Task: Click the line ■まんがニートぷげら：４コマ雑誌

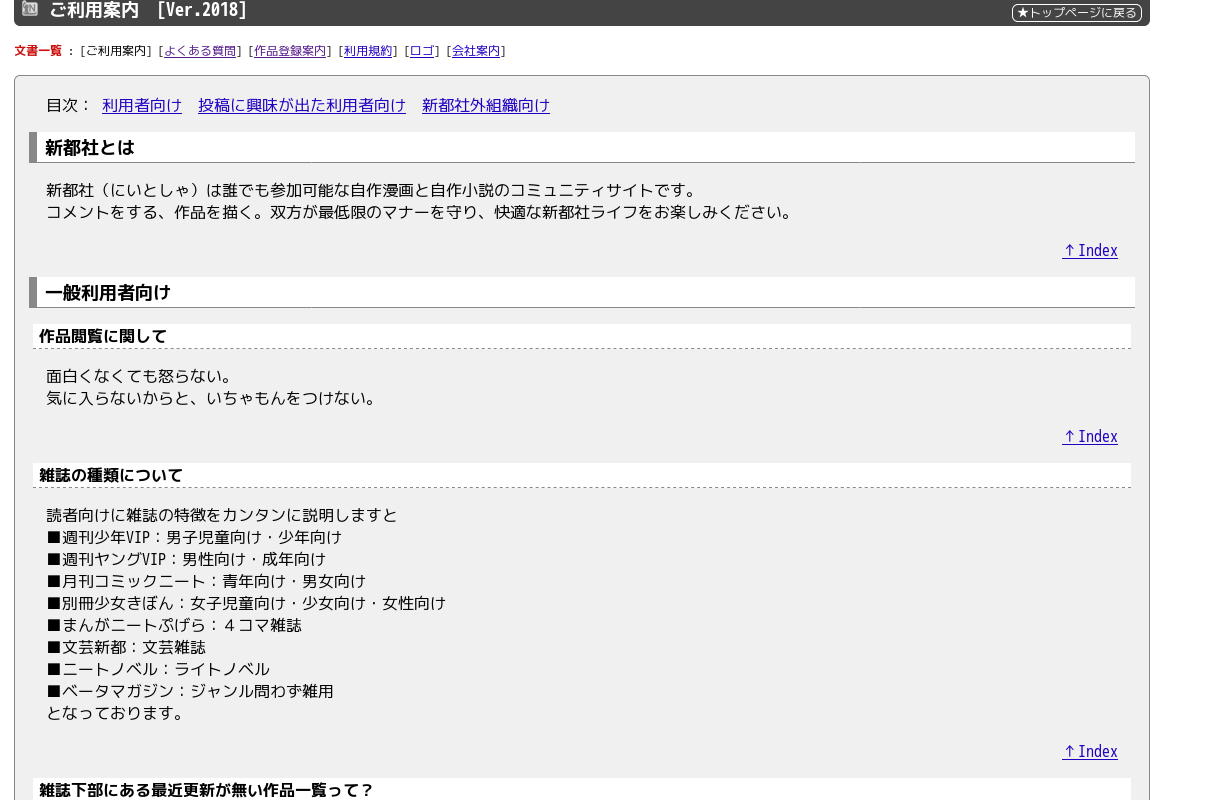Action: [x=174, y=626]
